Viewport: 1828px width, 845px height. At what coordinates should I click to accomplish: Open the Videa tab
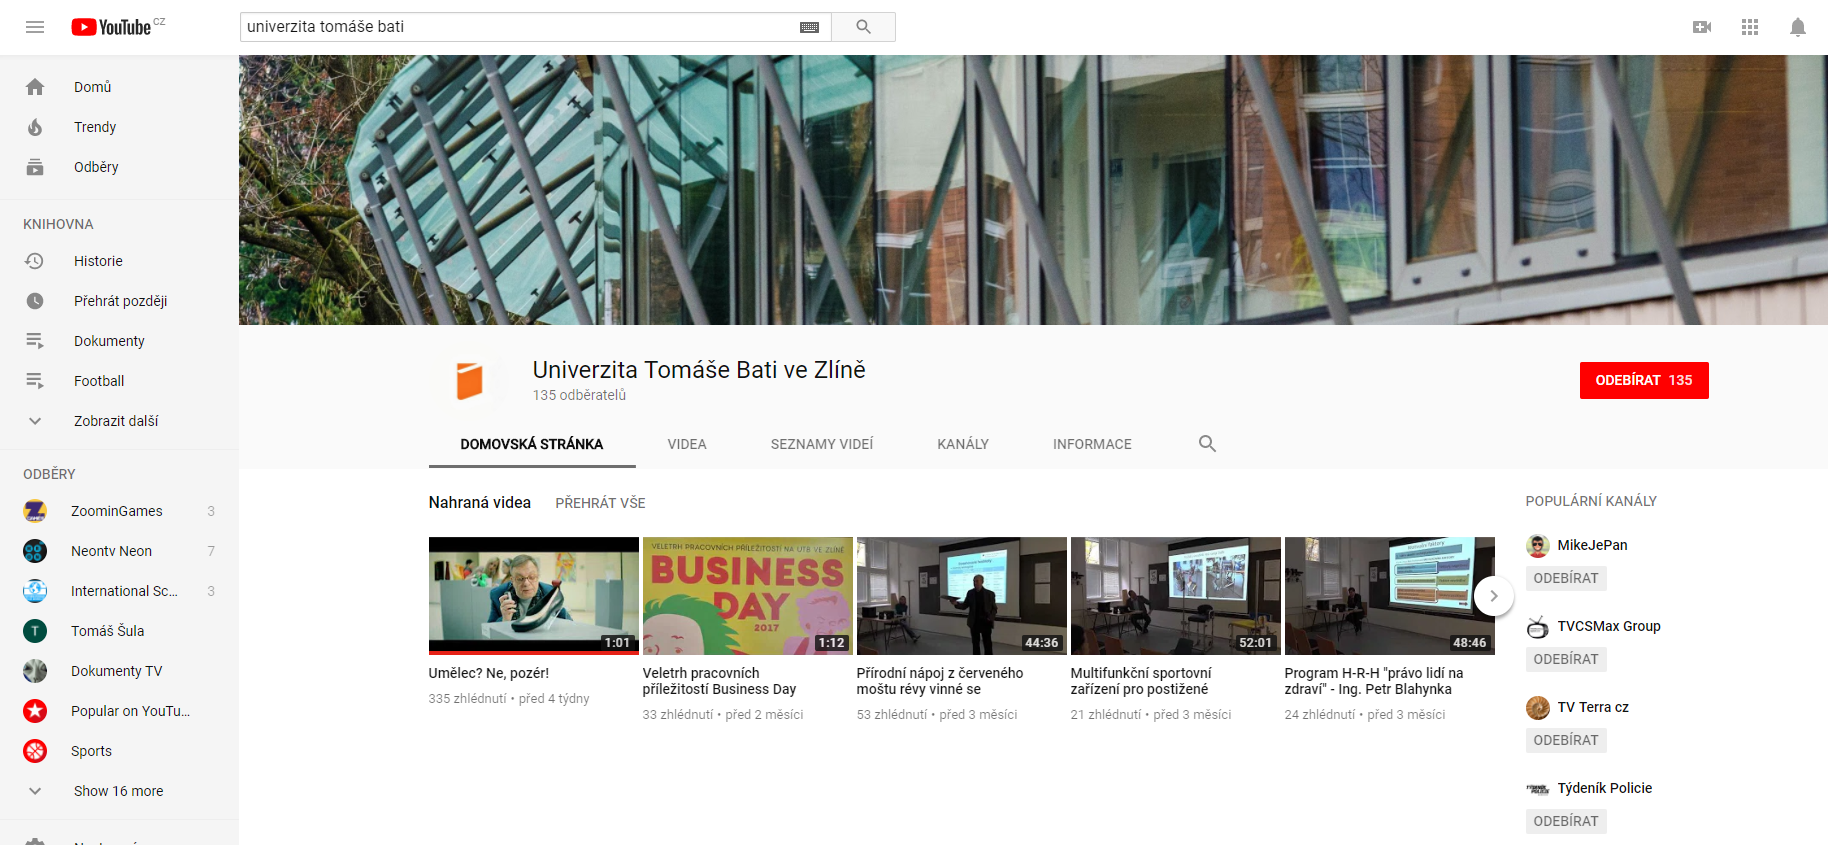point(687,444)
